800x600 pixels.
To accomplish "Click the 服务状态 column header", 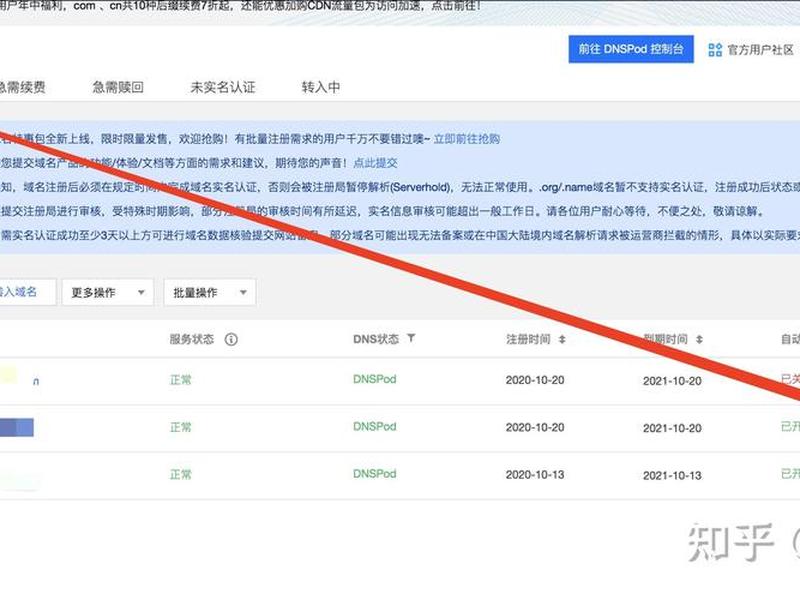I will click(192, 339).
